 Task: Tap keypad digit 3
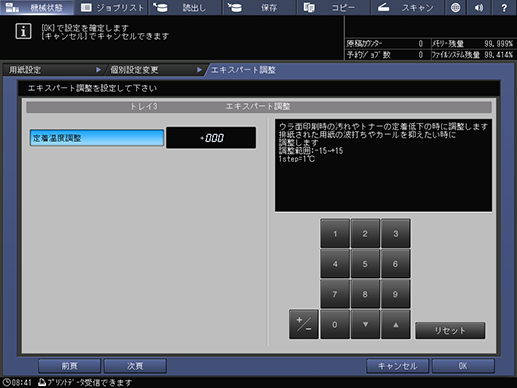(x=395, y=234)
